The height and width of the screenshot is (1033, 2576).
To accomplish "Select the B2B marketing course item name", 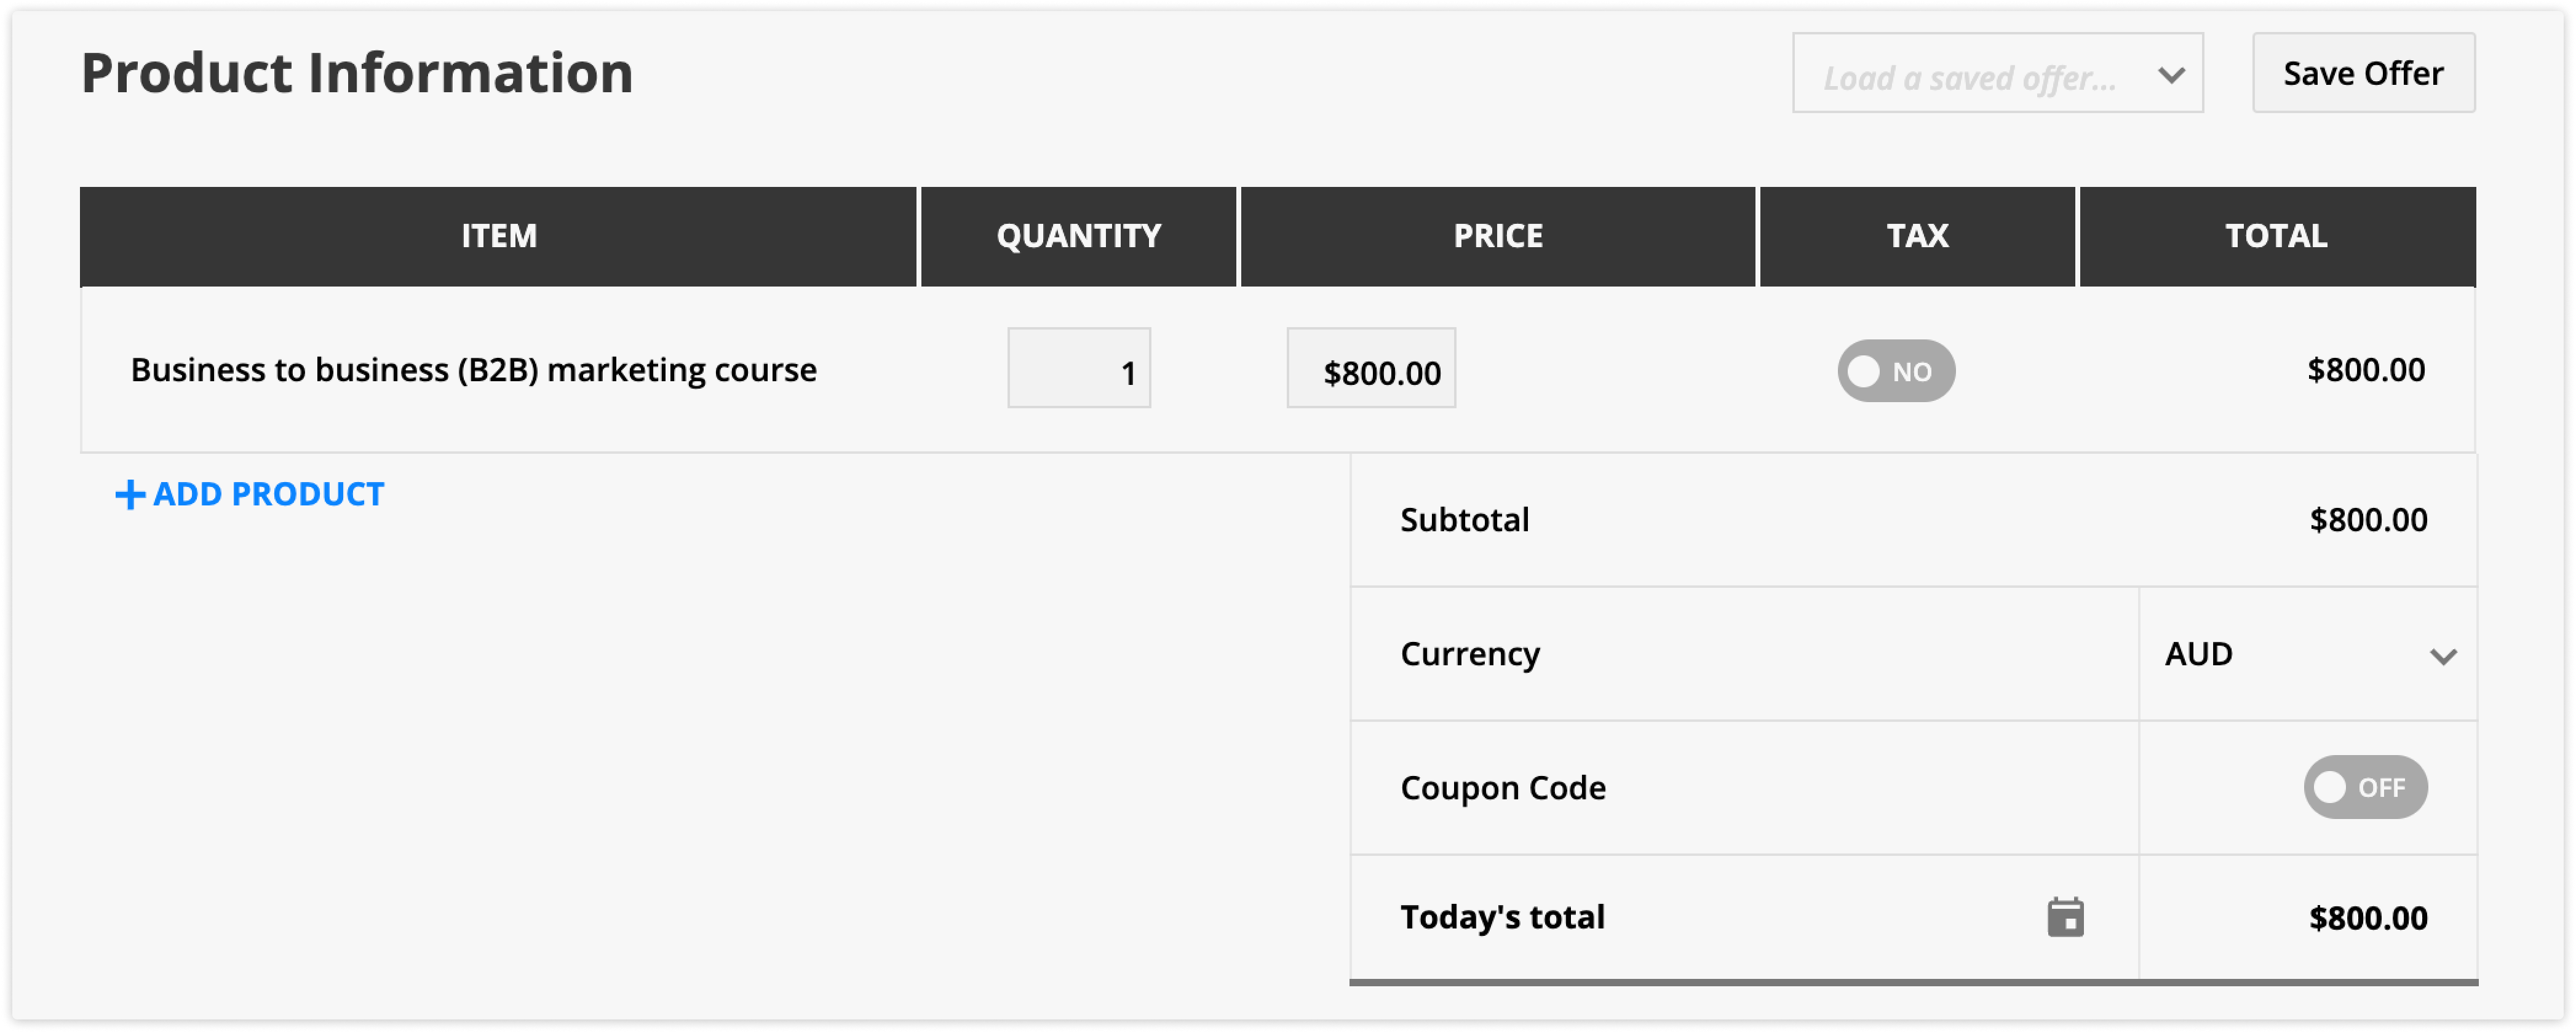I will pos(474,370).
